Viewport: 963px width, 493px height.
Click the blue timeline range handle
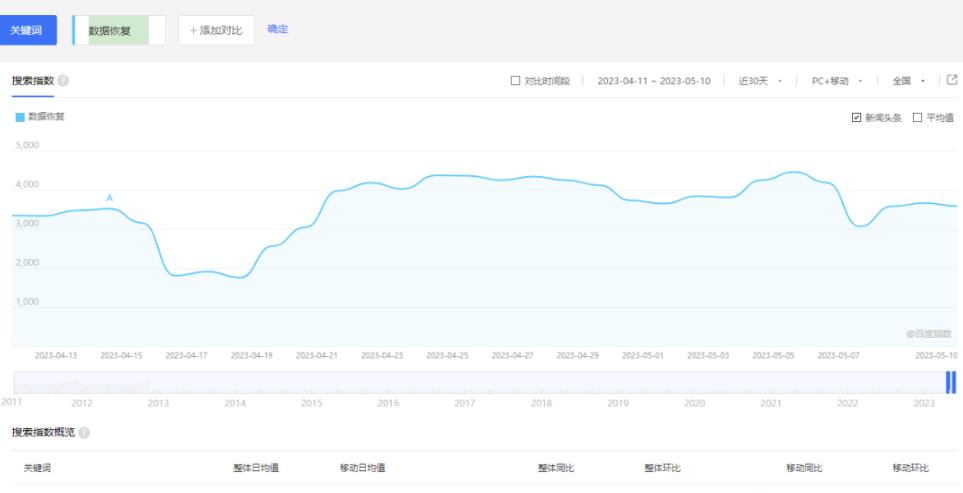(x=951, y=381)
